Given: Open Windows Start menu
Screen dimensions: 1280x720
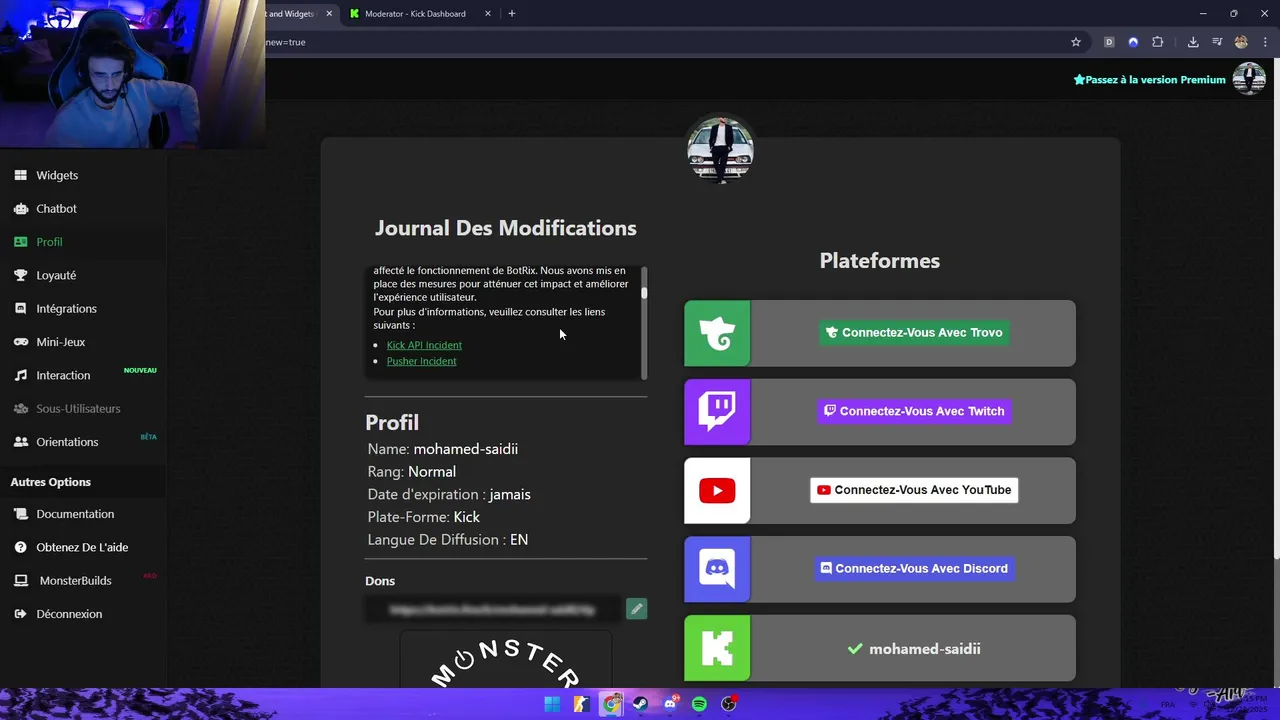Looking at the screenshot, I should click(x=552, y=704).
